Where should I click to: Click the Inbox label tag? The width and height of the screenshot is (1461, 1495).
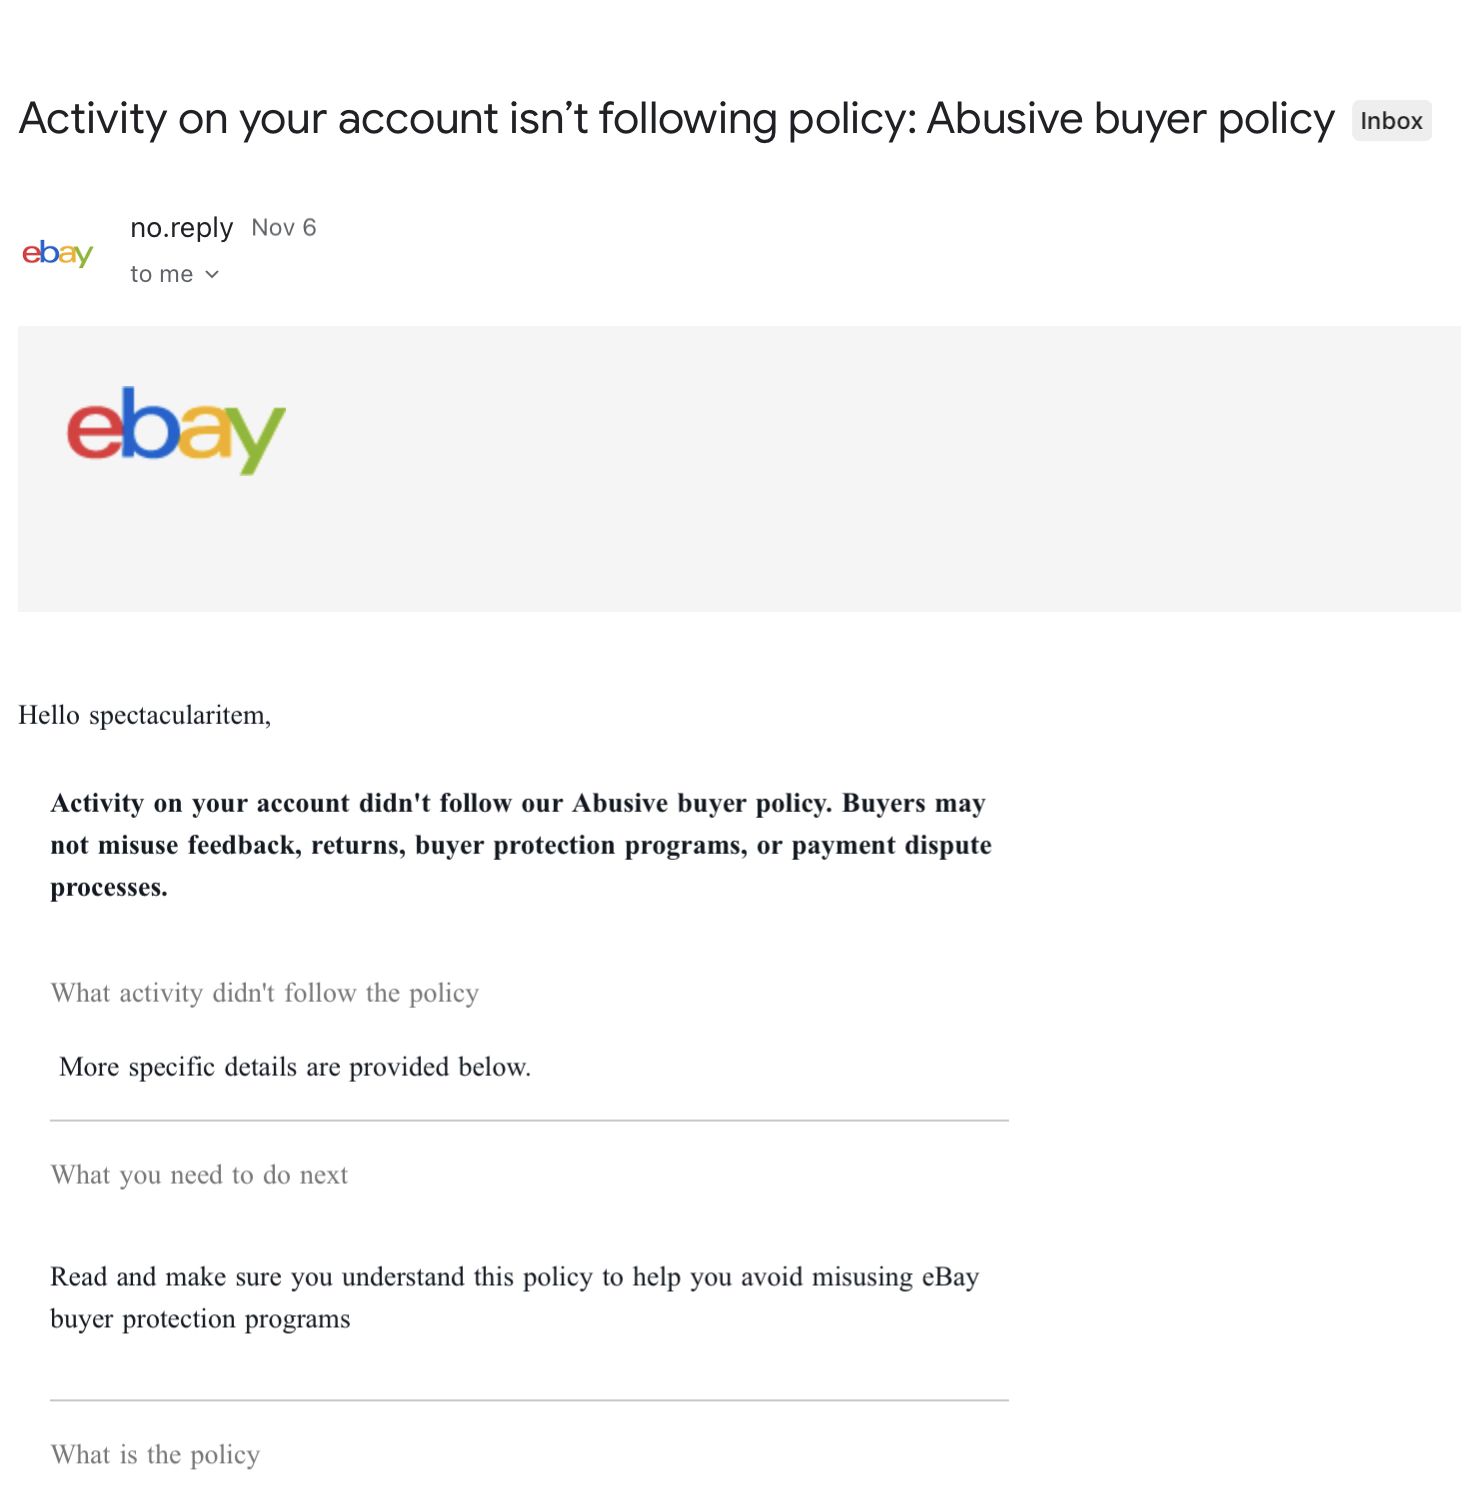[x=1391, y=121]
